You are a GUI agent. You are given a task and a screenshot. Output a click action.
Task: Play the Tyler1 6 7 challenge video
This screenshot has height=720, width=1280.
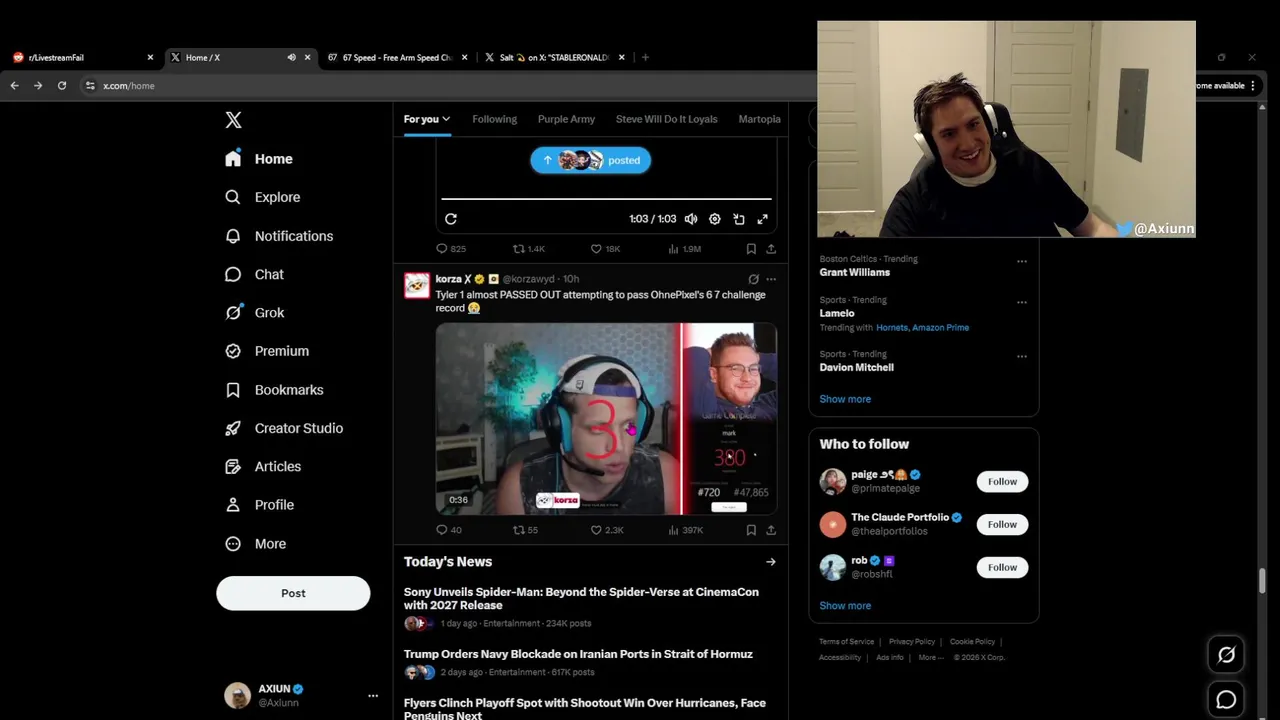(606, 419)
